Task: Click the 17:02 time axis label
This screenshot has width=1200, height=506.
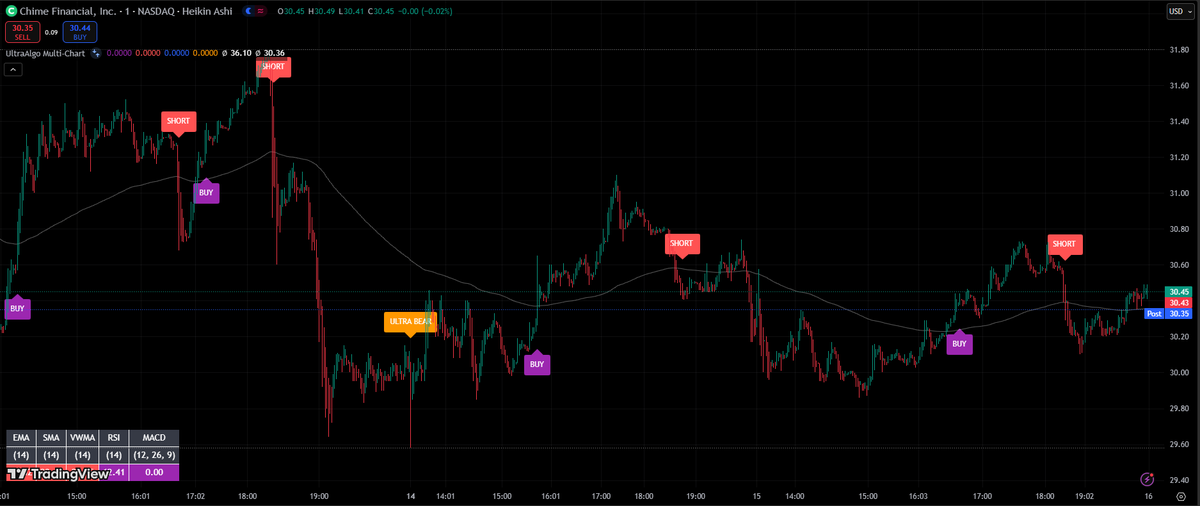Action: coord(195,495)
